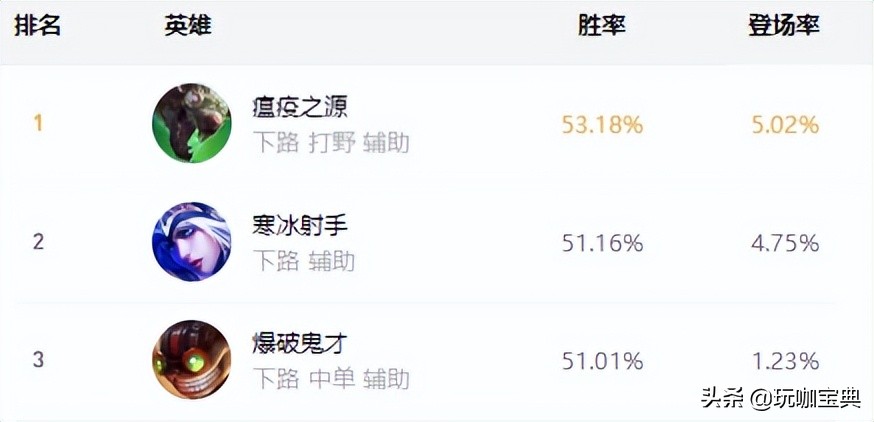The width and height of the screenshot is (874, 422).
Task: Click the 51.16% win rate value
Action: point(602,243)
